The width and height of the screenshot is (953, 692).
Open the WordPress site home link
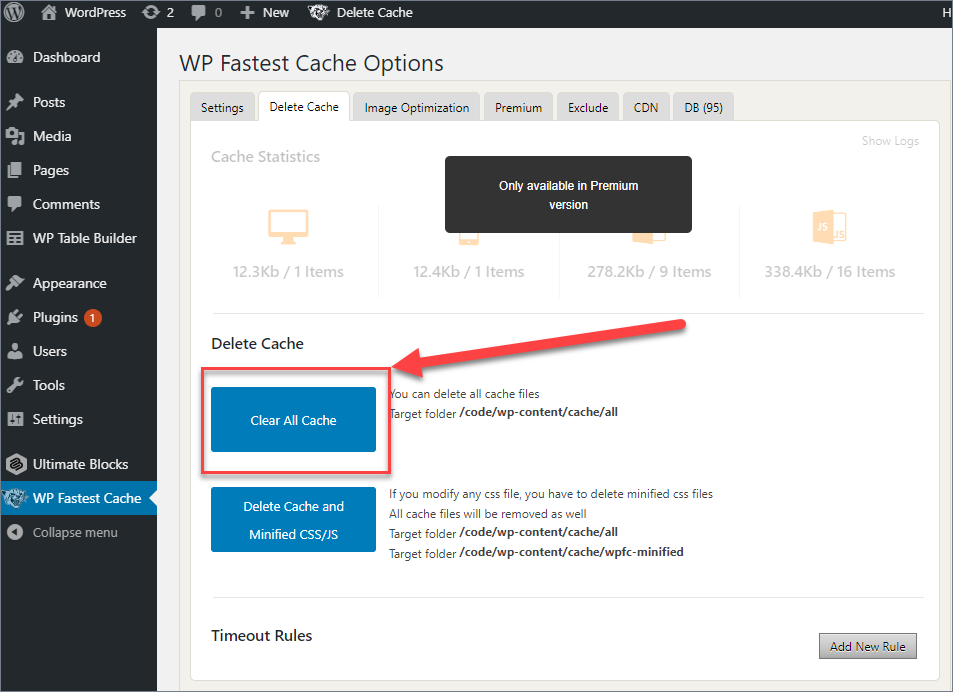point(83,12)
